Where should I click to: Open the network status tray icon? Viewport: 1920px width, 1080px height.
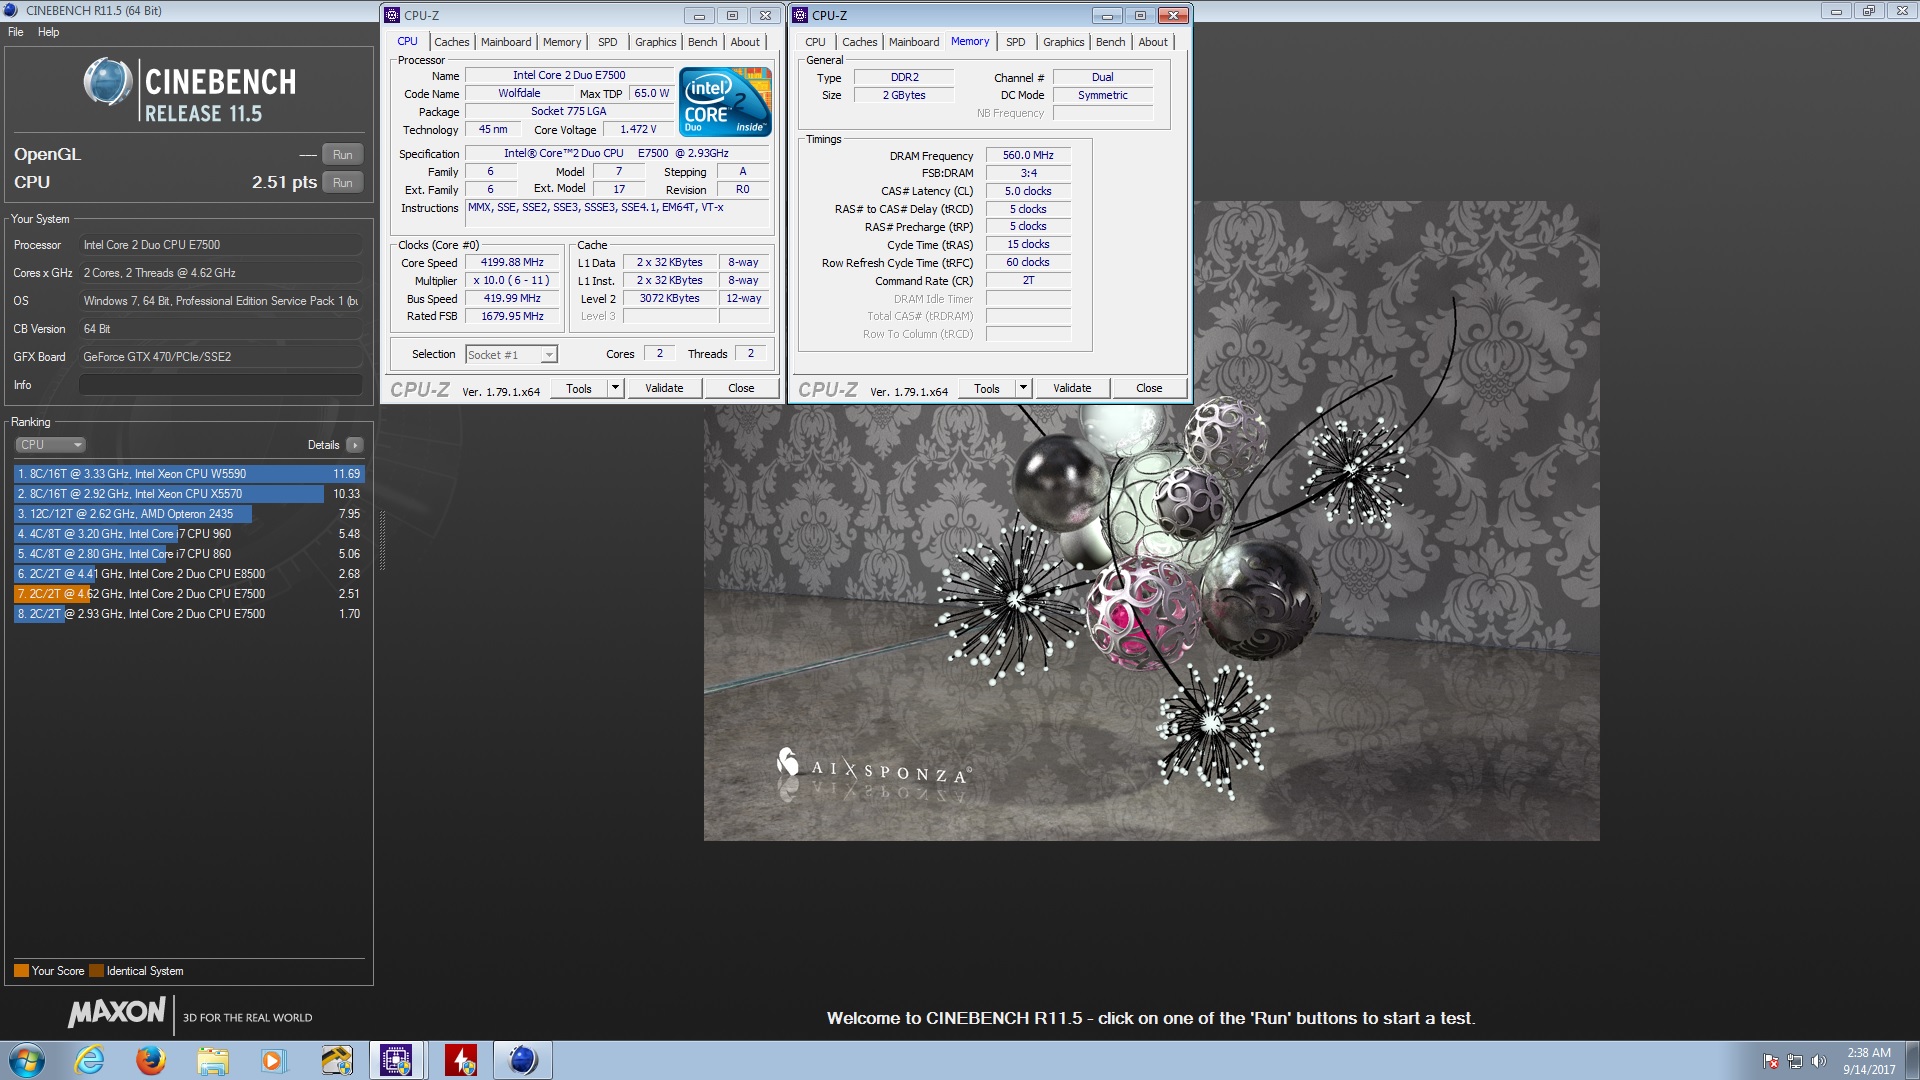click(1795, 1061)
